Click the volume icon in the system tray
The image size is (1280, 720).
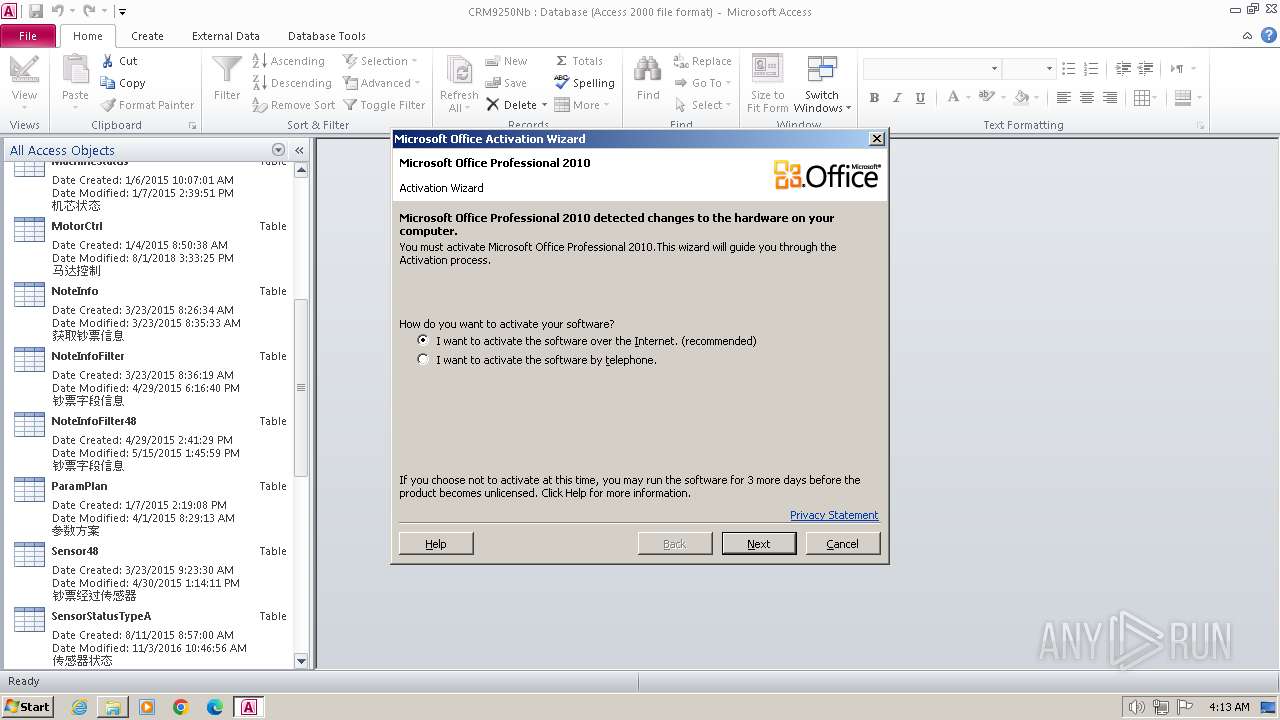click(x=1136, y=707)
